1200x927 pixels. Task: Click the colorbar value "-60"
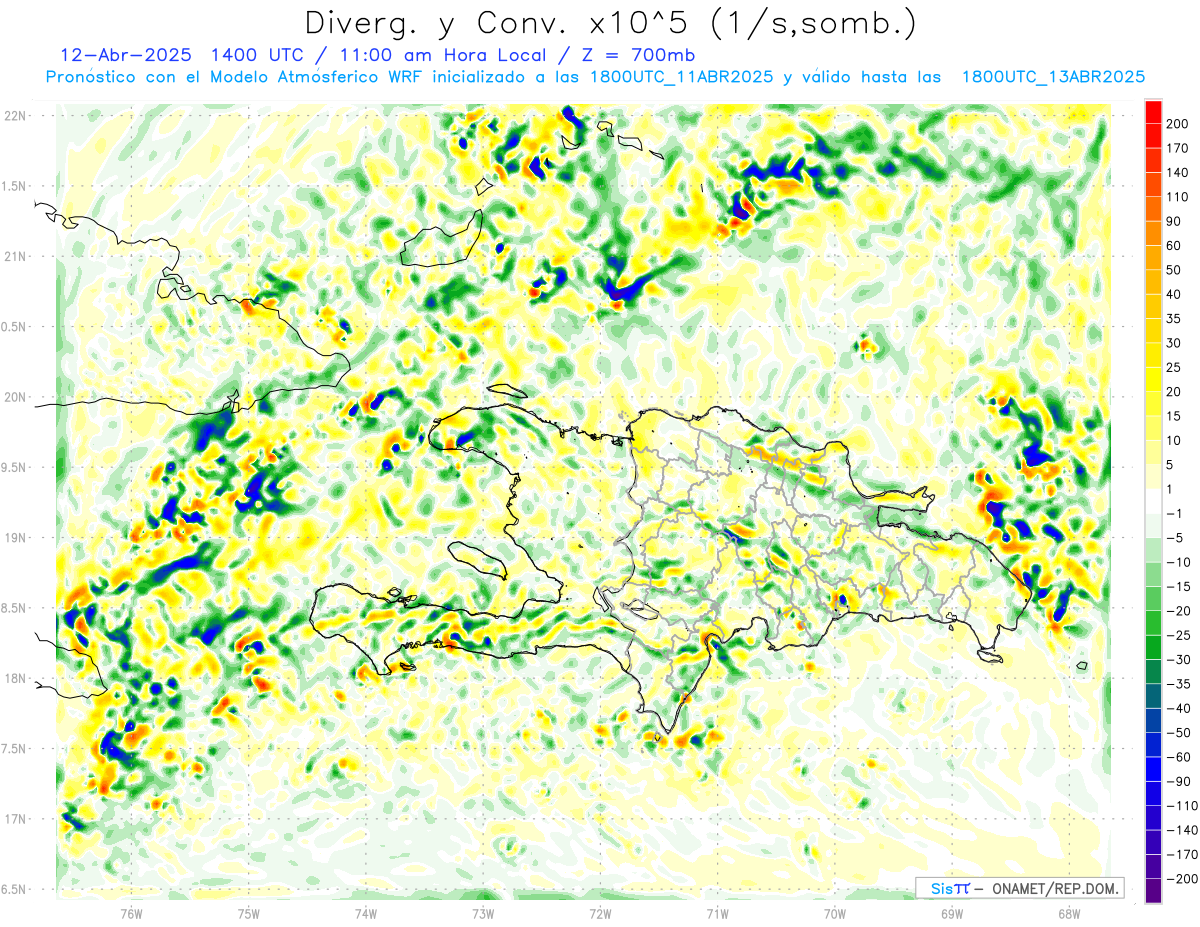pyautogui.click(x=1180, y=757)
